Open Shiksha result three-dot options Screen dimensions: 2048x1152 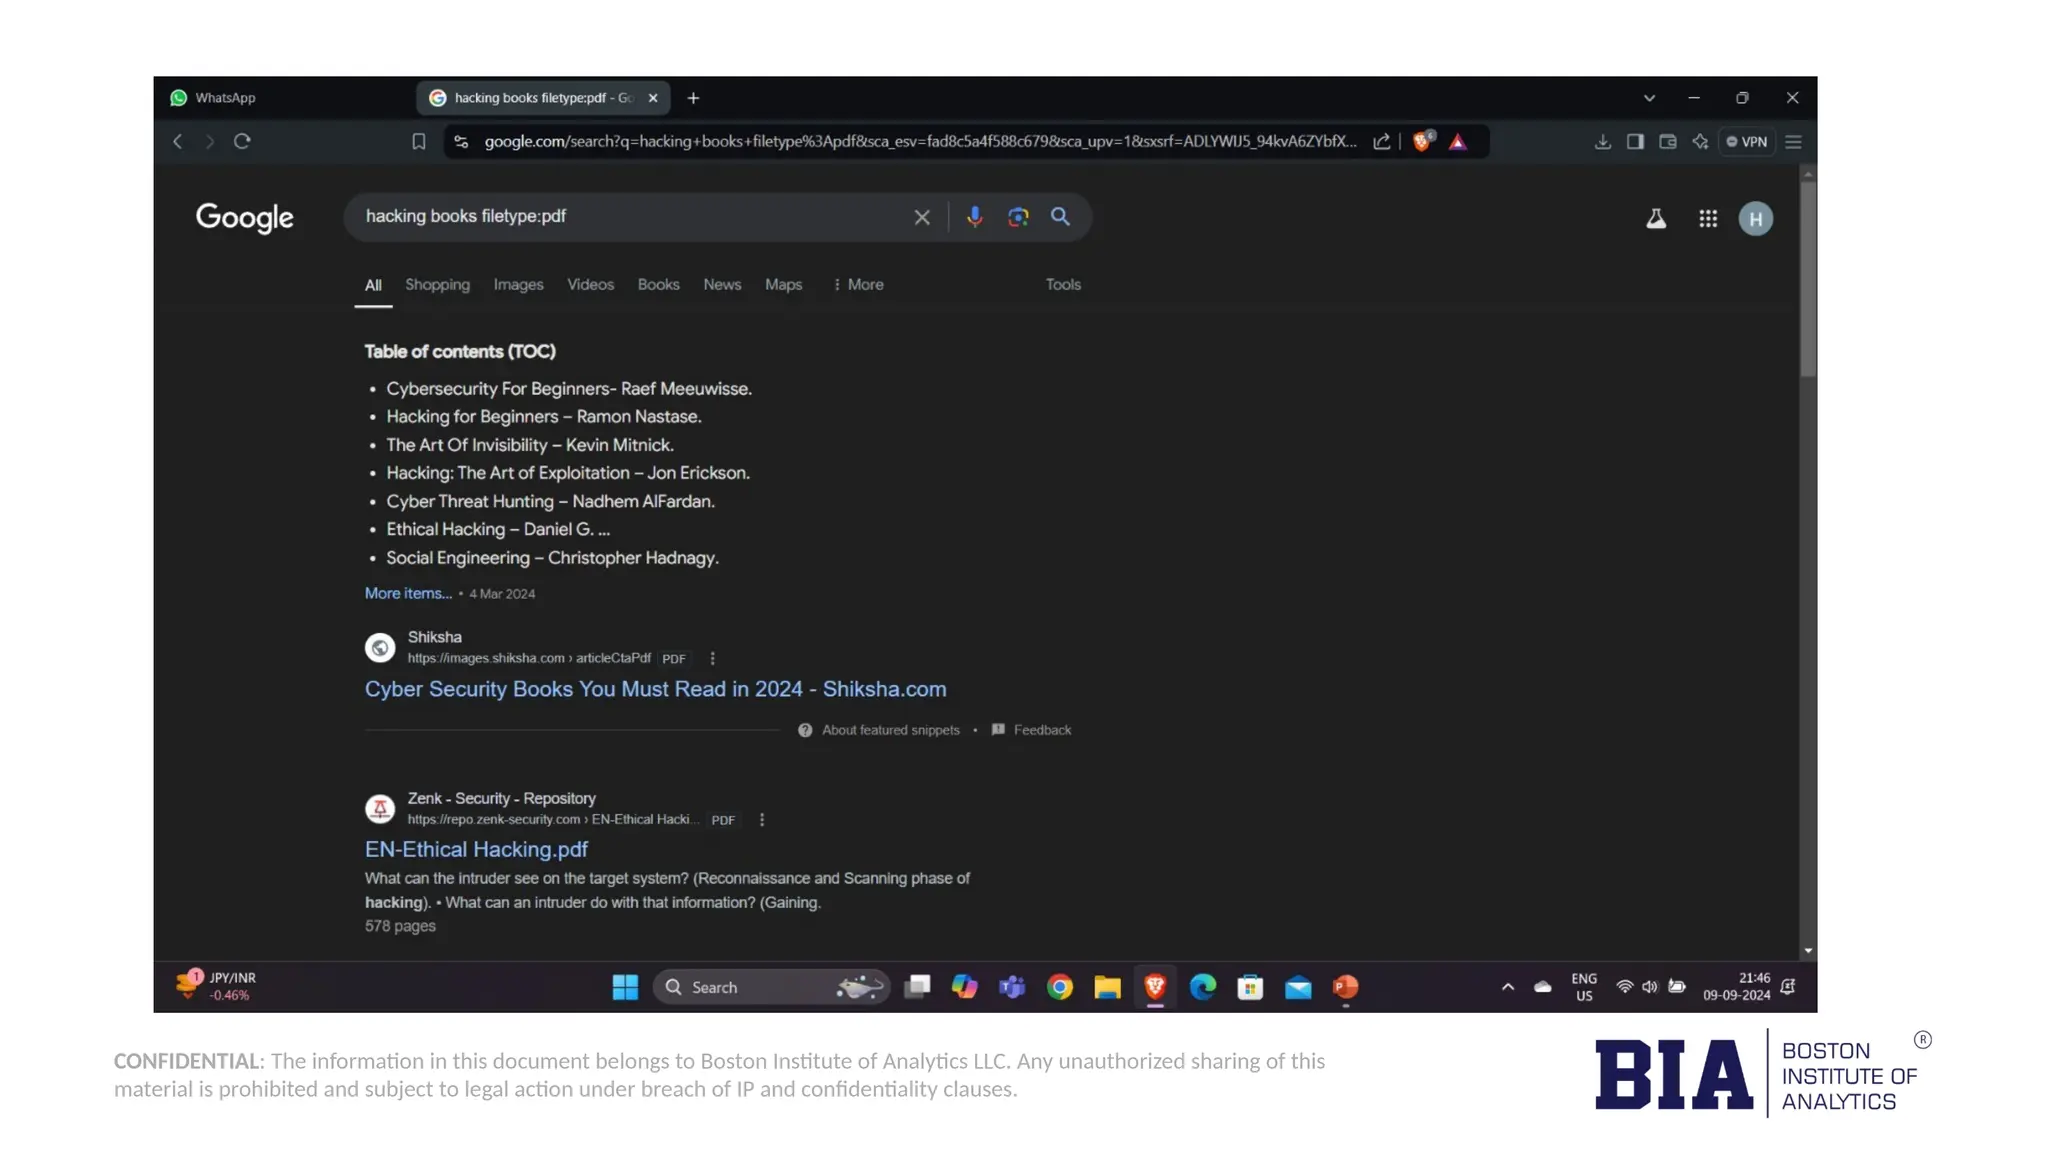coord(712,659)
